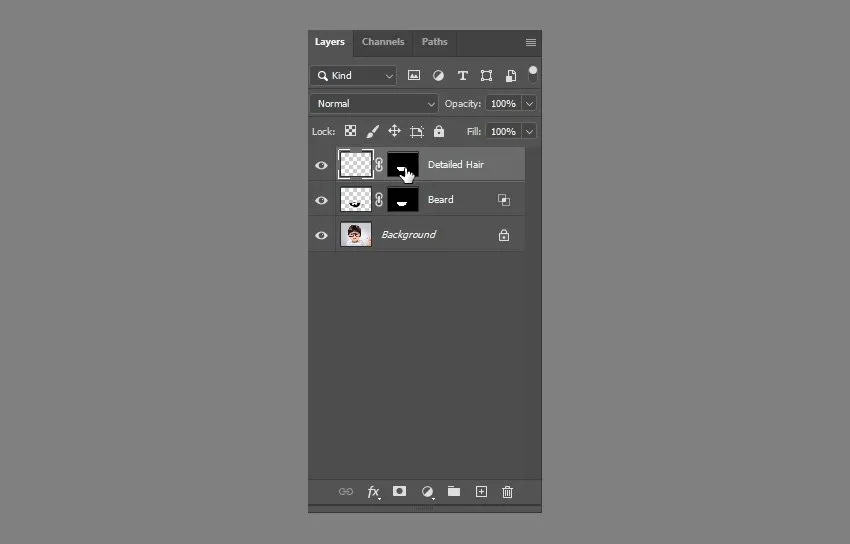Filter for shape layers icon
This screenshot has width=850, height=544.
pyautogui.click(x=486, y=75)
